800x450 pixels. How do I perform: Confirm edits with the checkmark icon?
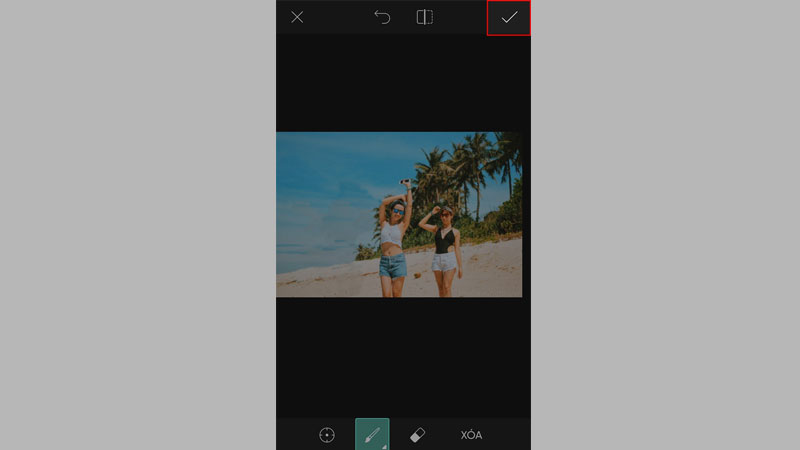point(509,18)
